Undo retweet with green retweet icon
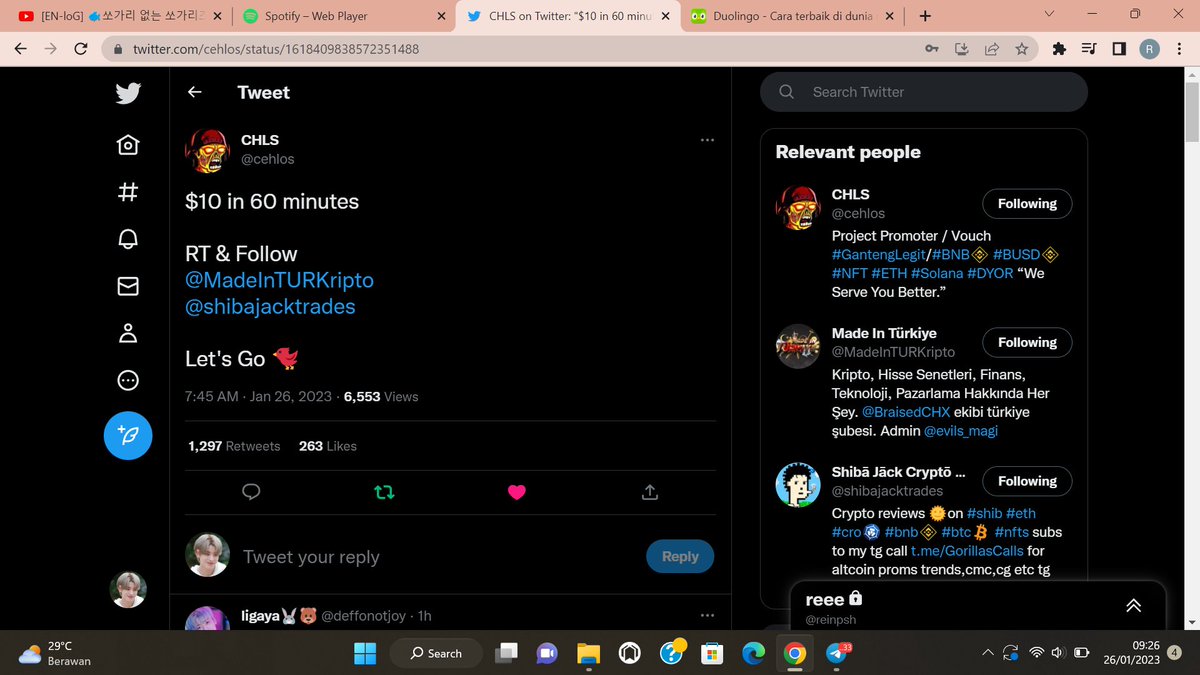Viewport: 1200px width, 675px height. click(x=384, y=492)
